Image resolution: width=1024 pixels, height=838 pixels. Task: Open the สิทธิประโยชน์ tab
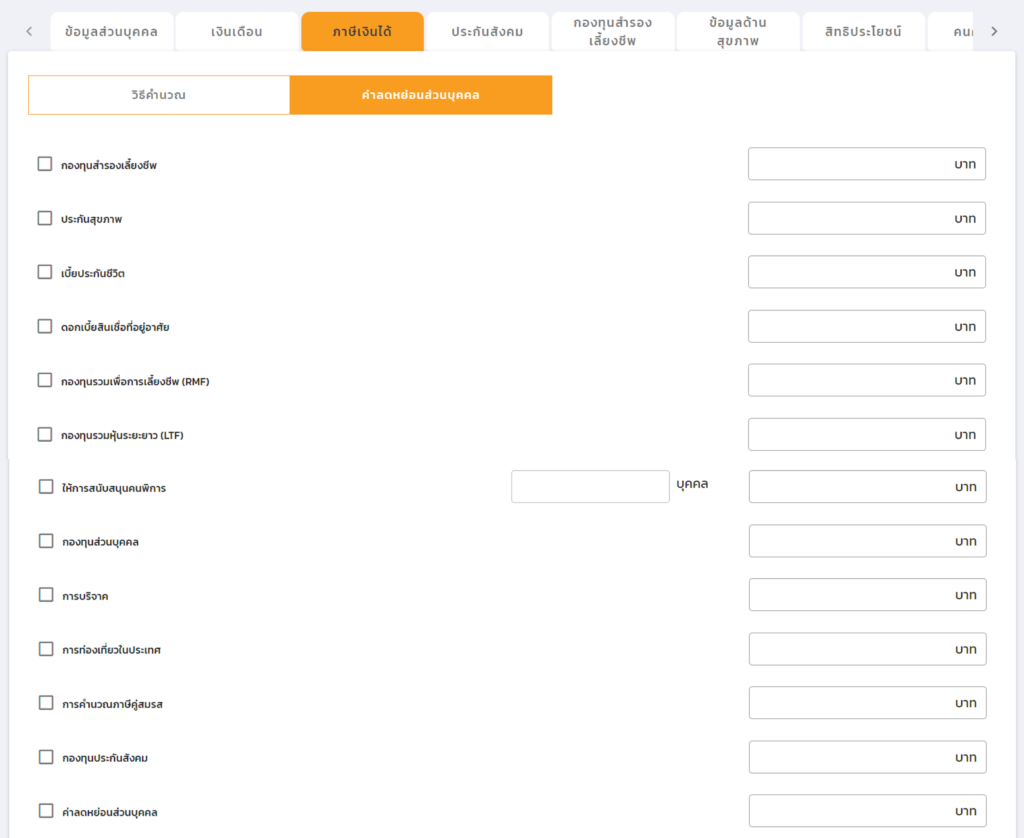(863, 32)
